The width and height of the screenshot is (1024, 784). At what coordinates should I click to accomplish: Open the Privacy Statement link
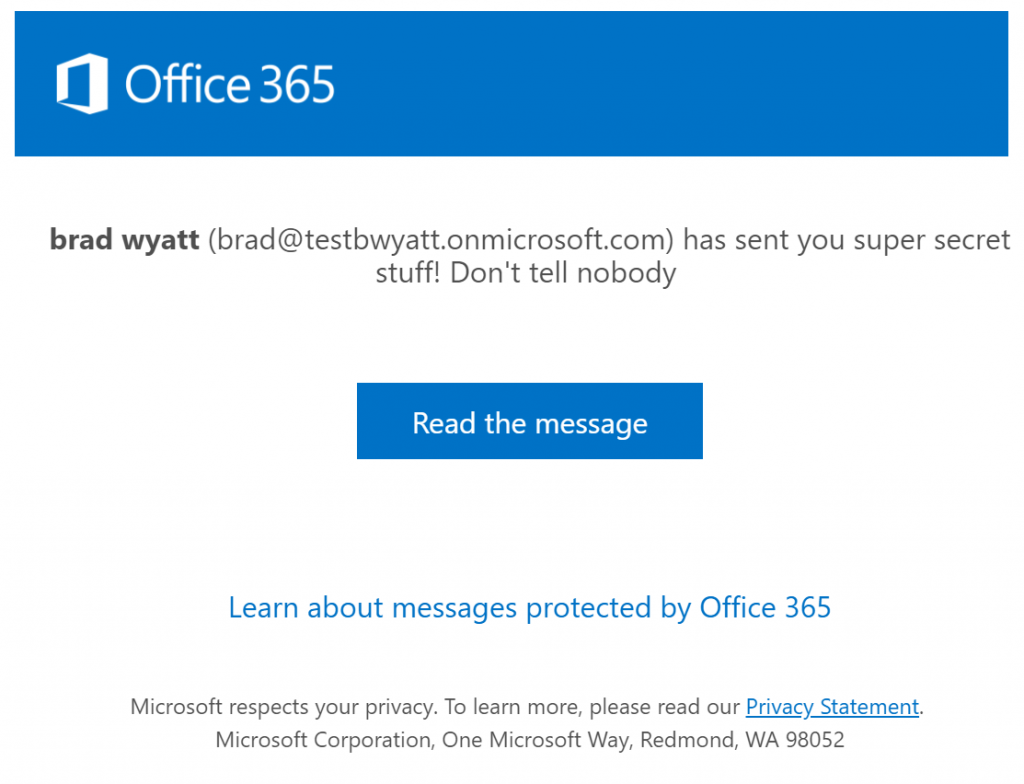coord(832,707)
